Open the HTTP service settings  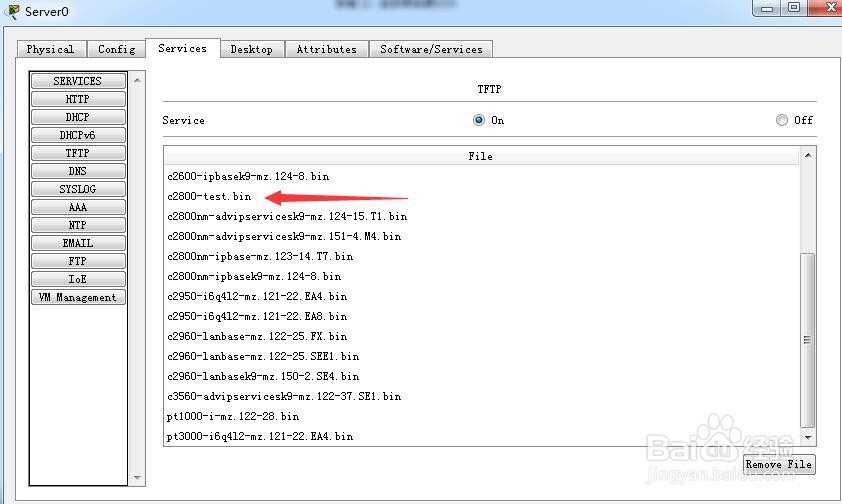click(78, 99)
